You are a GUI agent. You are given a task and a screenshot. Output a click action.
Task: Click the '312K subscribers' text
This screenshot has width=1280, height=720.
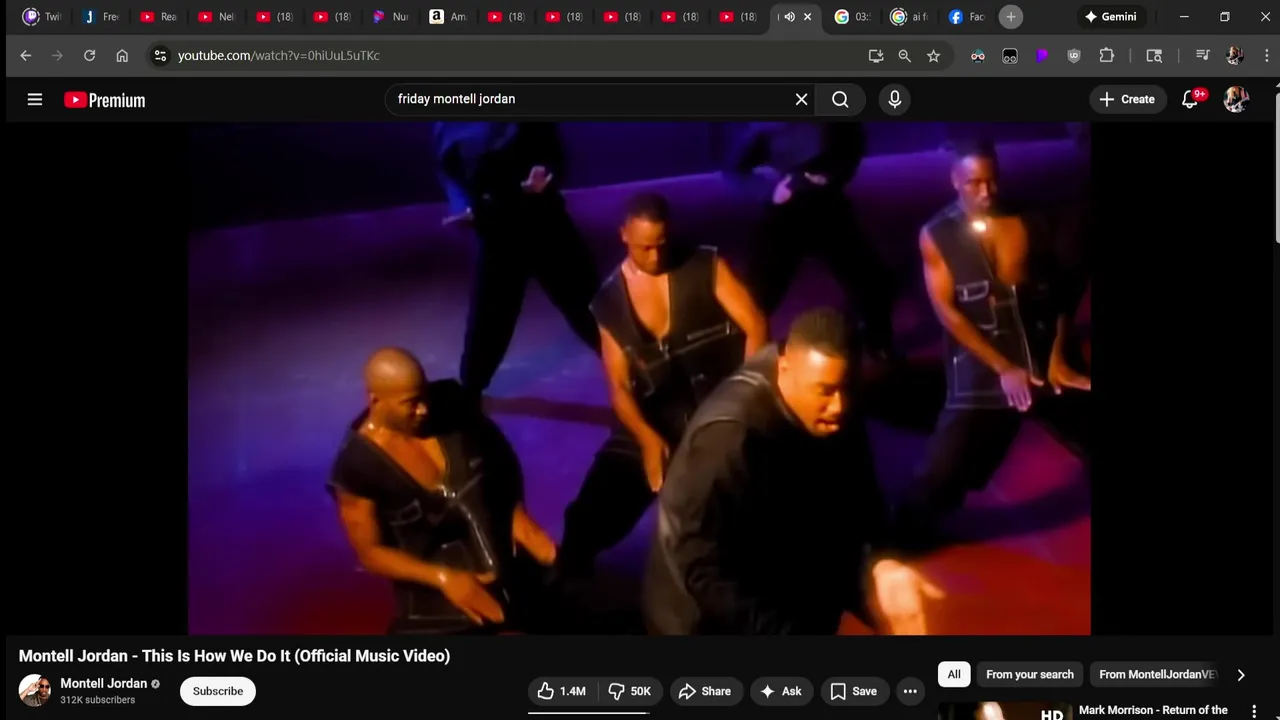[x=98, y=700]
